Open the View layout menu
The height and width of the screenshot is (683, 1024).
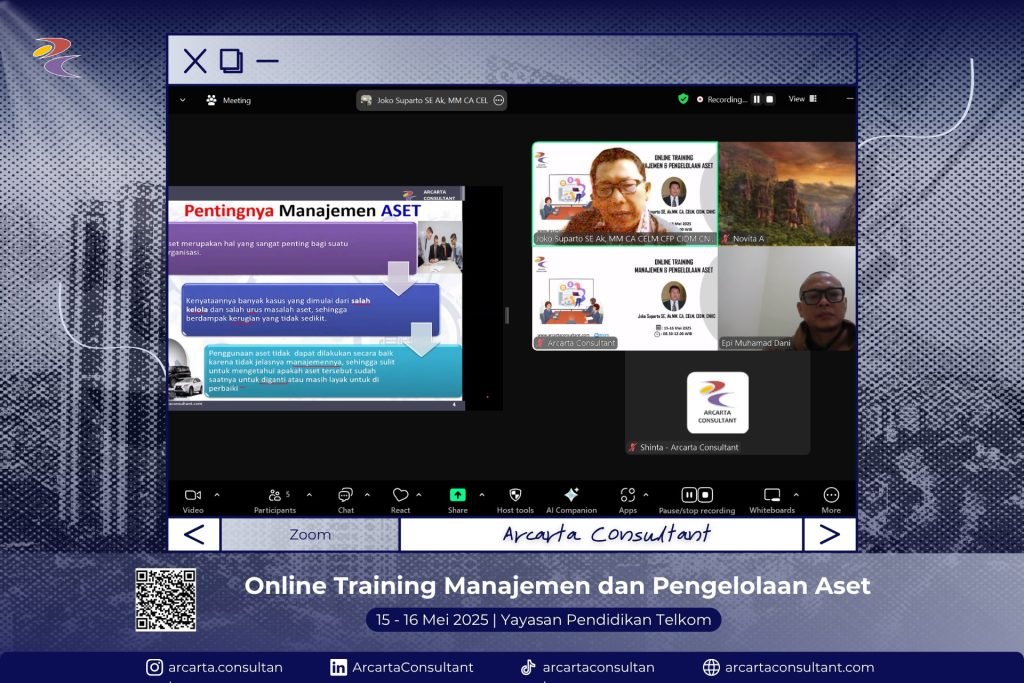click(802, 99)
